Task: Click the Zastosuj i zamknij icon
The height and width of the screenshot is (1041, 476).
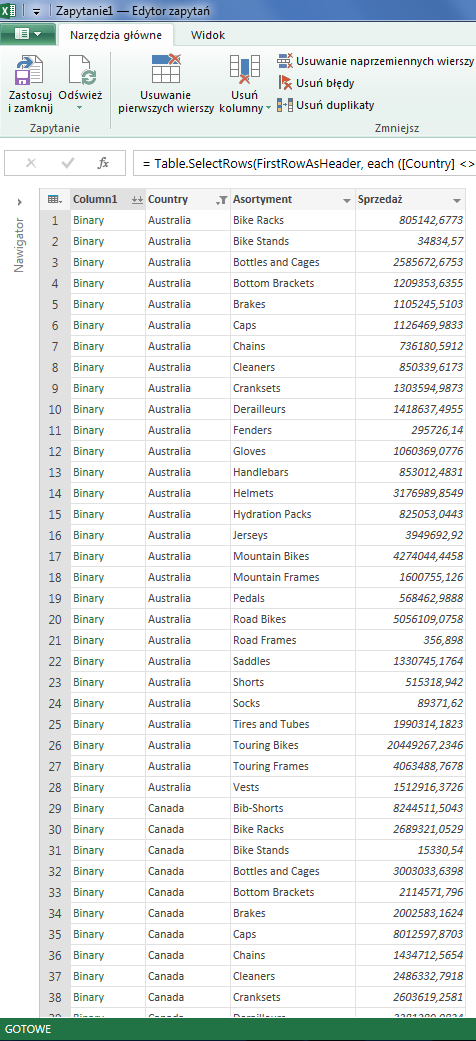Action: coord(29,70)
